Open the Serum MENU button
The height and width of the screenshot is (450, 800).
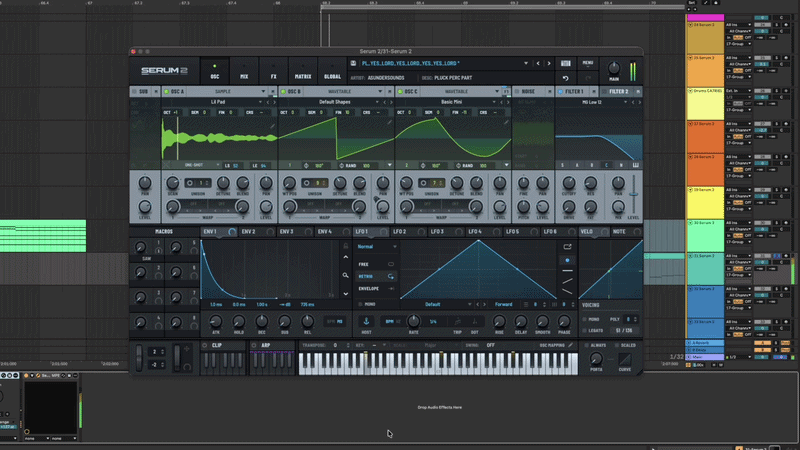588,63
